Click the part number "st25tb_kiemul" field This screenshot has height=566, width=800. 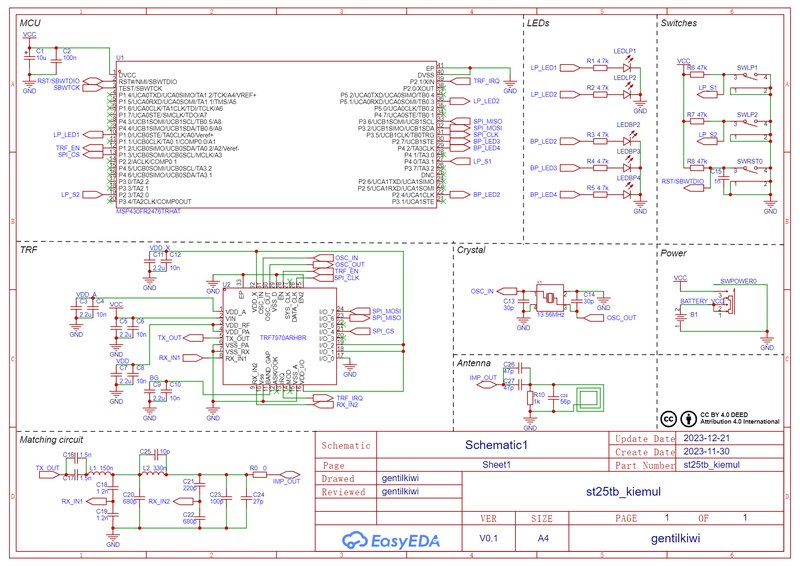[712, 464]
